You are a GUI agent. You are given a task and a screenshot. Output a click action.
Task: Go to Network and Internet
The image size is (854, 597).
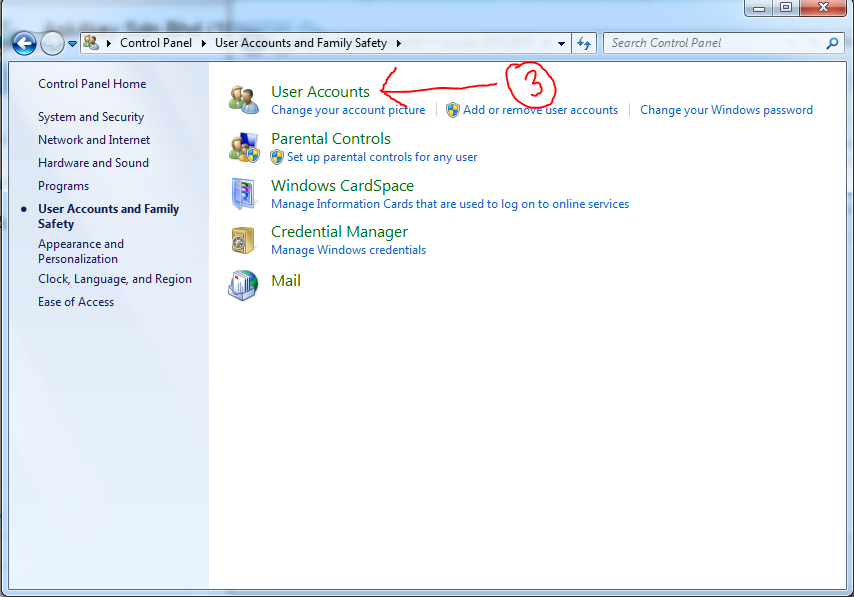point(94,140)
